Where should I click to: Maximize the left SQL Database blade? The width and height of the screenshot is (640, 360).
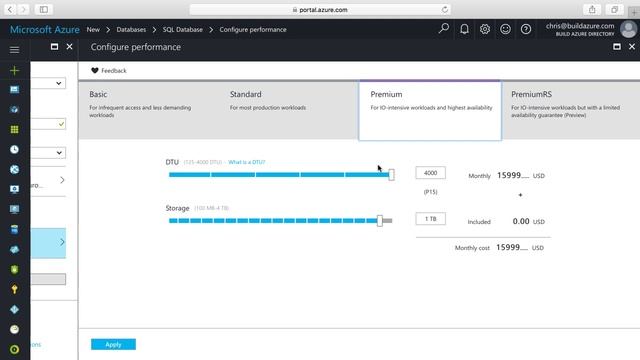pyautogui.click(x=54, y=47)
